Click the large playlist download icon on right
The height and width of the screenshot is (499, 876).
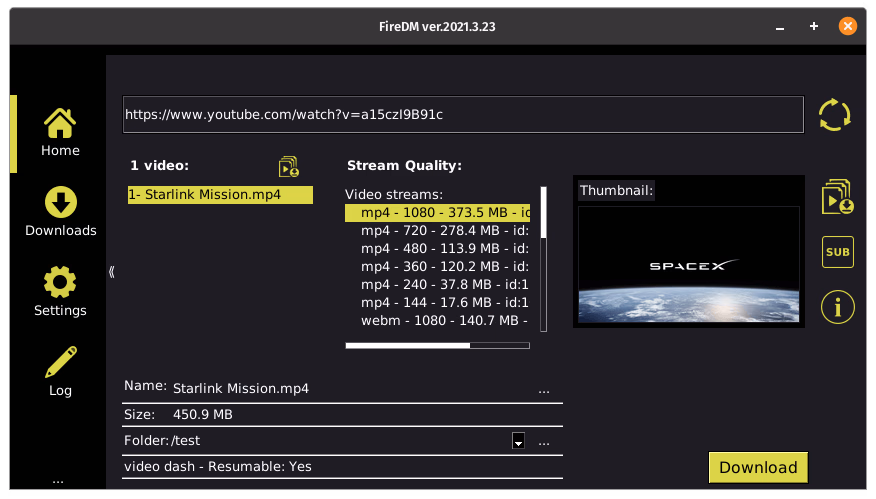pyautogui.click(x=837, y=197)
